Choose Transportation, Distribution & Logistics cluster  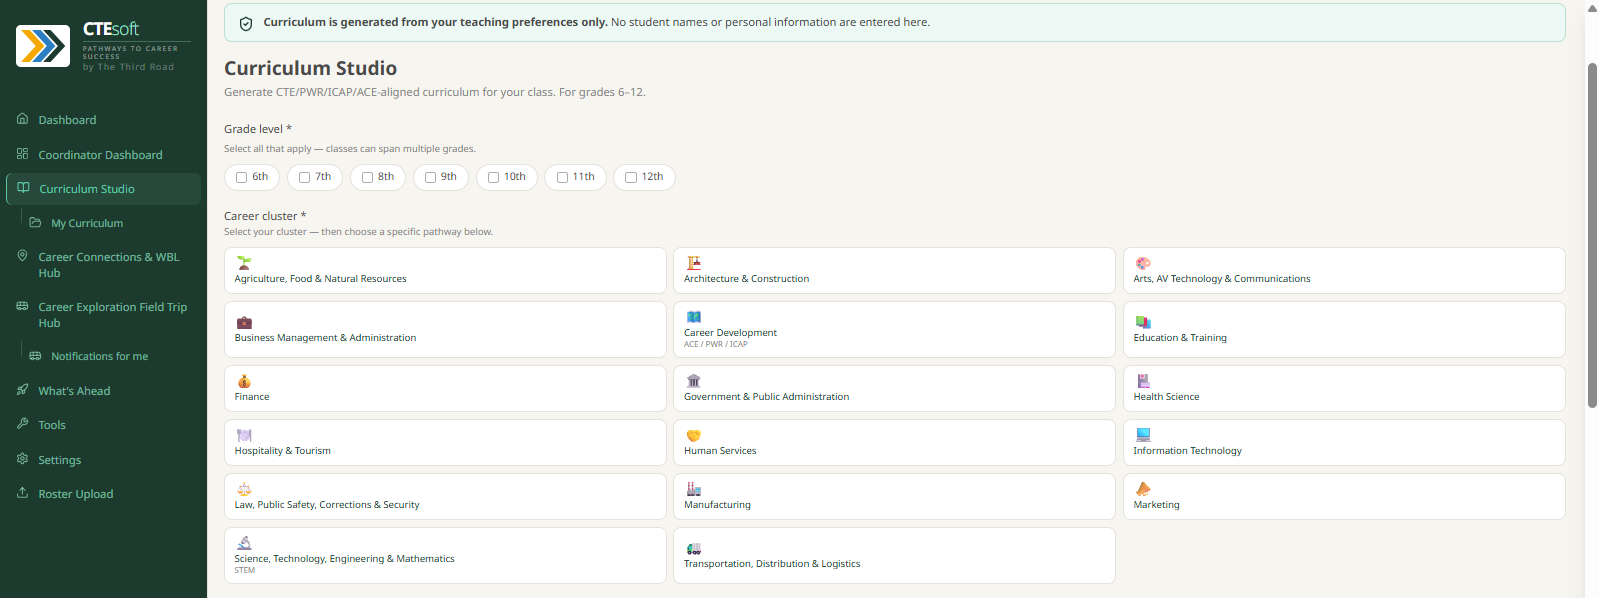[894, 555]
